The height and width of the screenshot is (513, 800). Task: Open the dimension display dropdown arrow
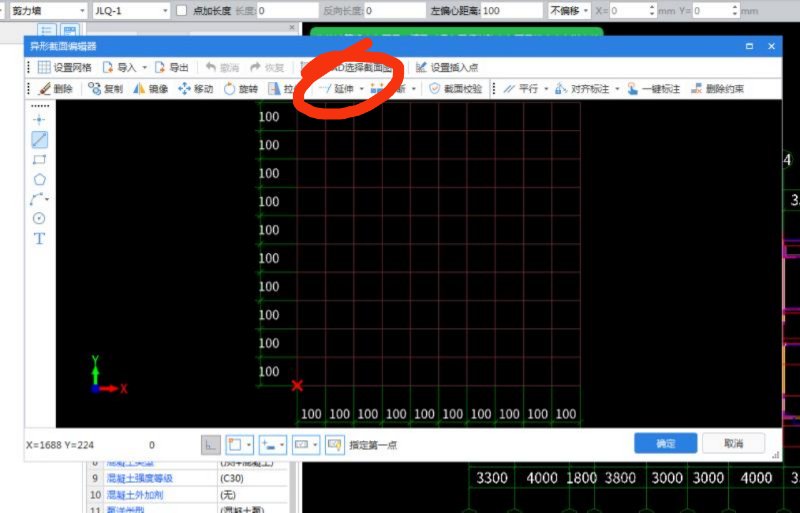point(315,445)
